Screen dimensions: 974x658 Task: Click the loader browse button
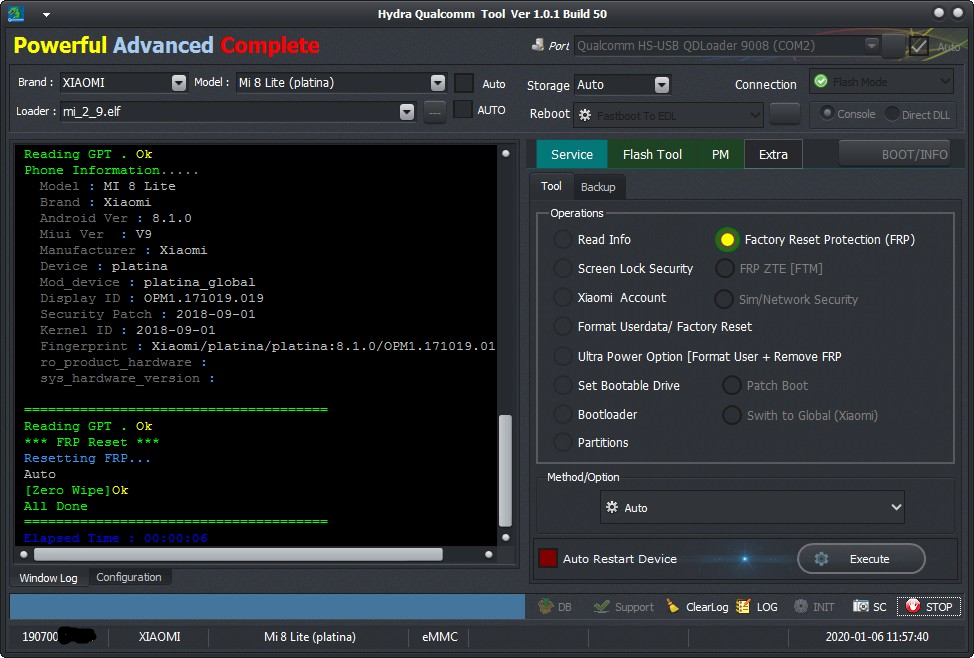pos(434,111)
